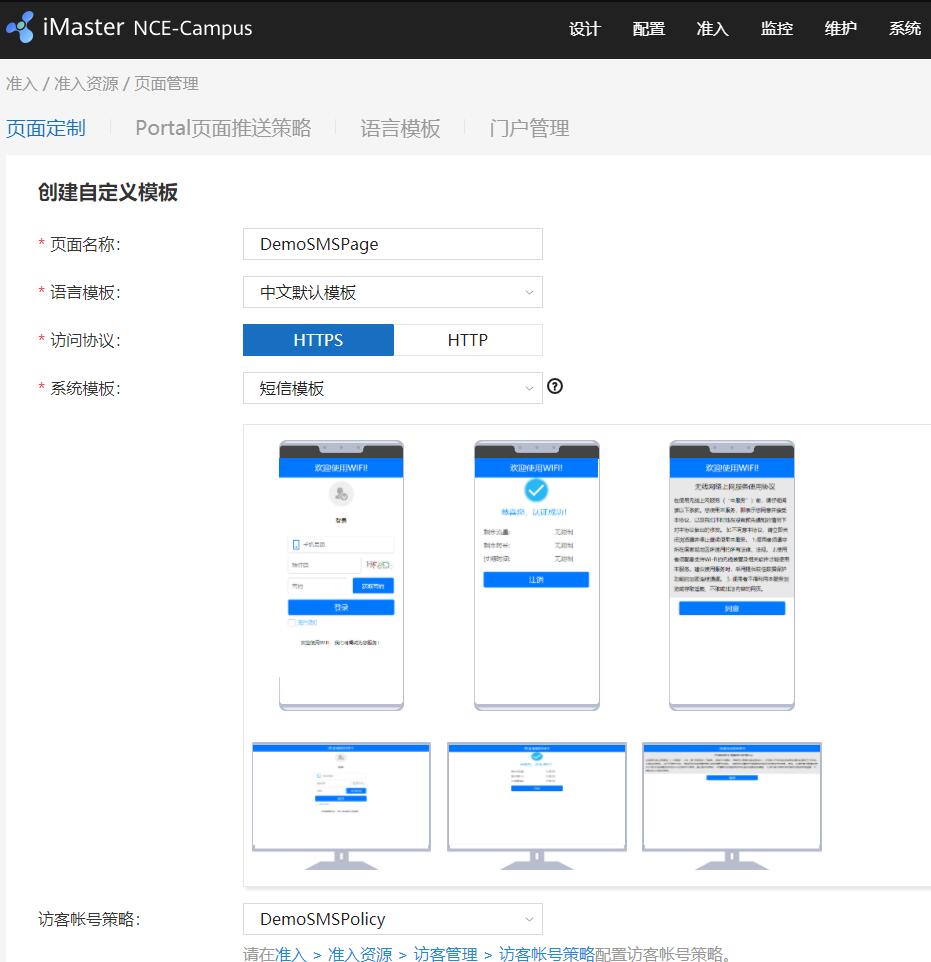Switch to the Portal页面推送策略 tab
The image size is (931, 962).
(223, 128)
